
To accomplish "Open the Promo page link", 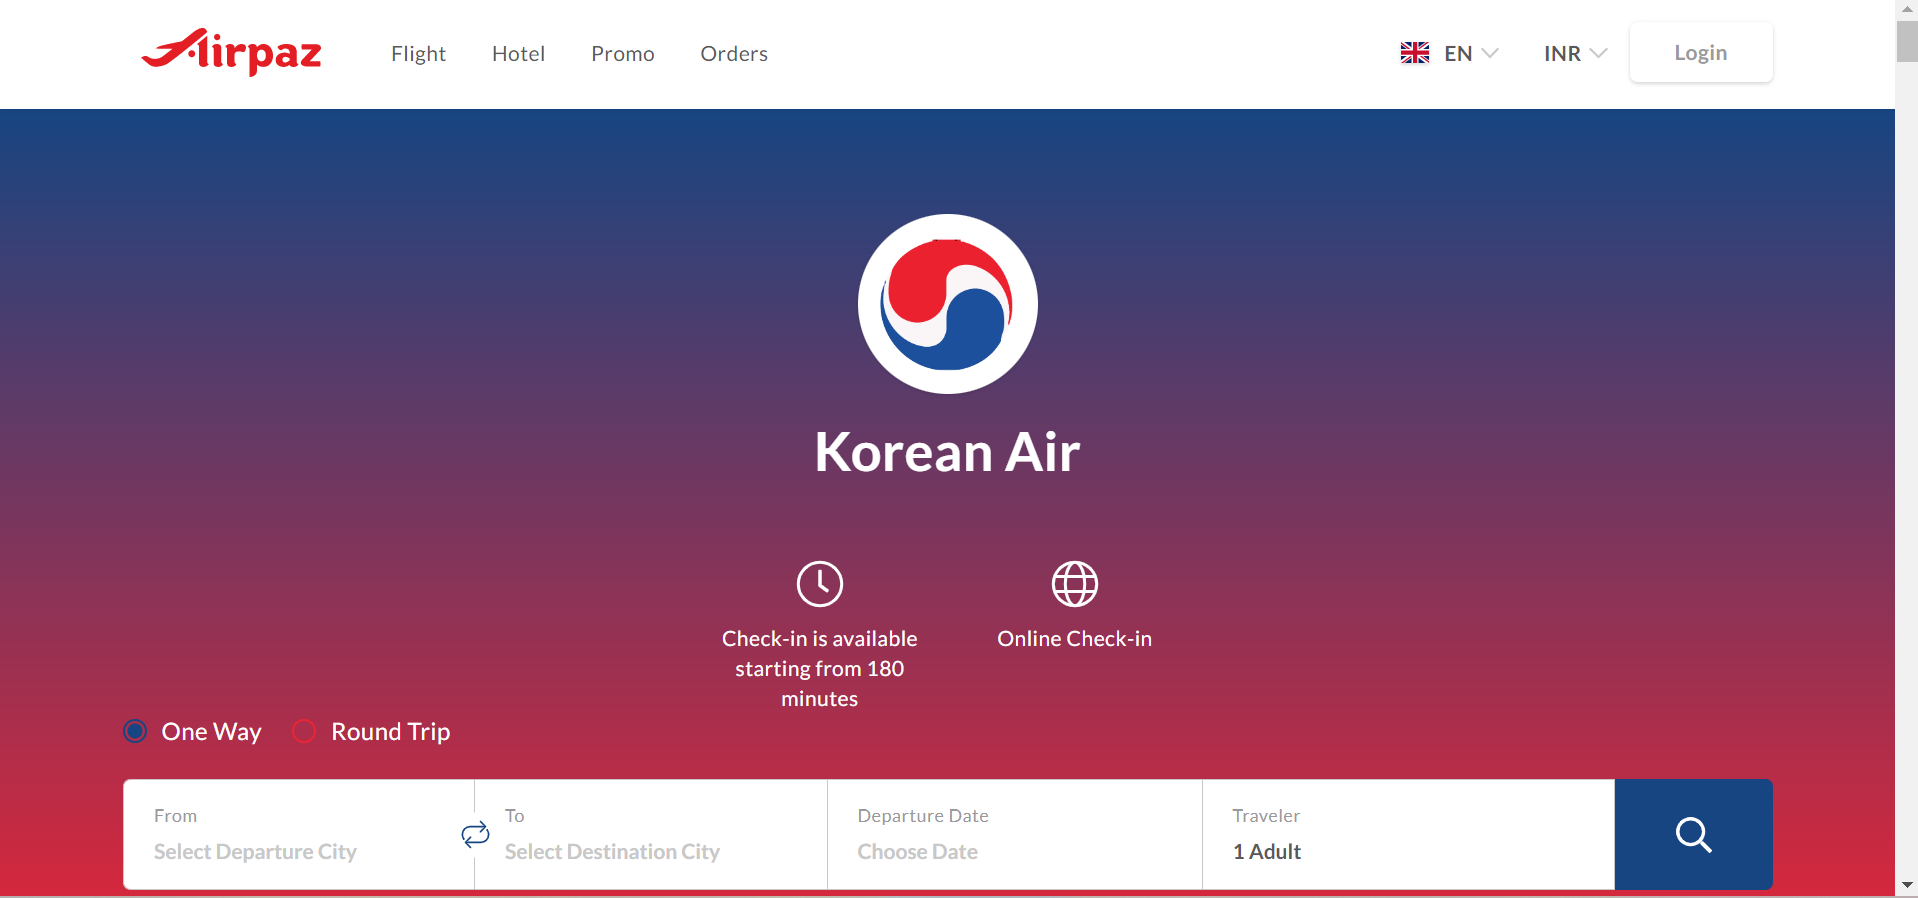I will pos(622,54).
